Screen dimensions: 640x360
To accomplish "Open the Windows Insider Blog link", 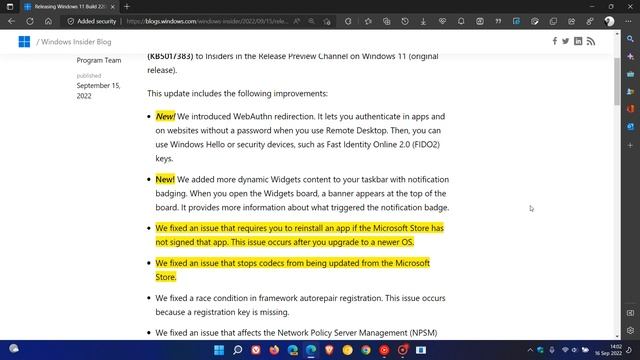I will point(76,42).
